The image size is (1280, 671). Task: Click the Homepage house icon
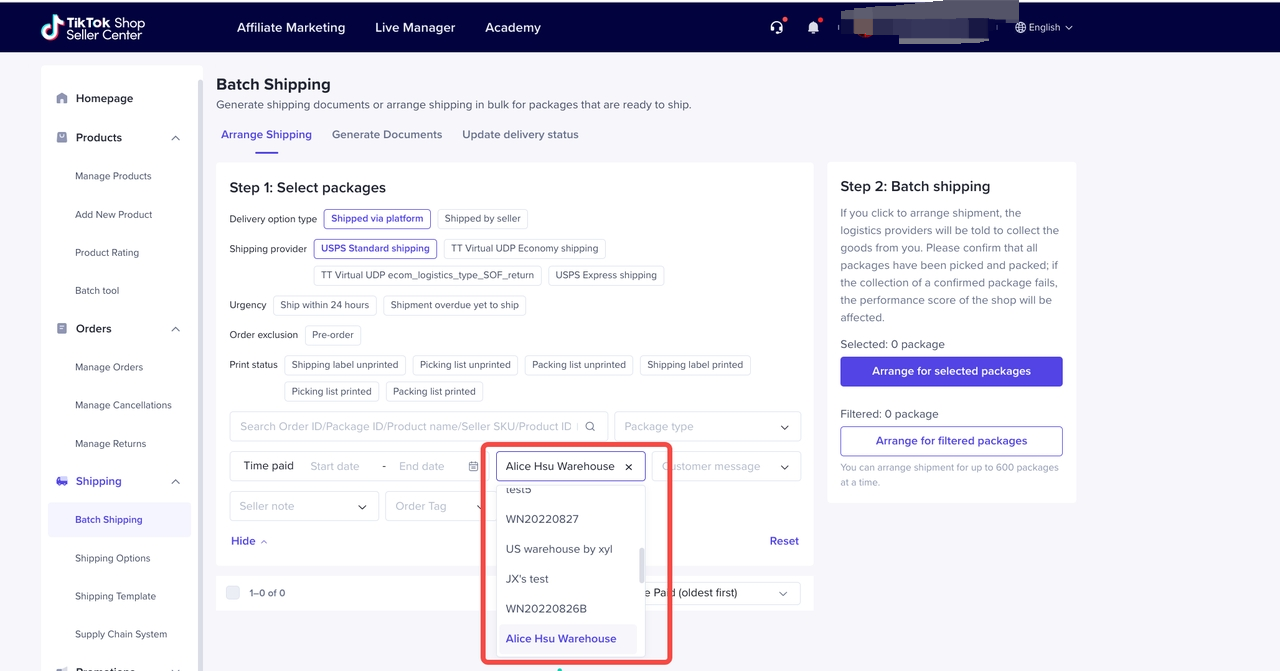pos(62,98)
